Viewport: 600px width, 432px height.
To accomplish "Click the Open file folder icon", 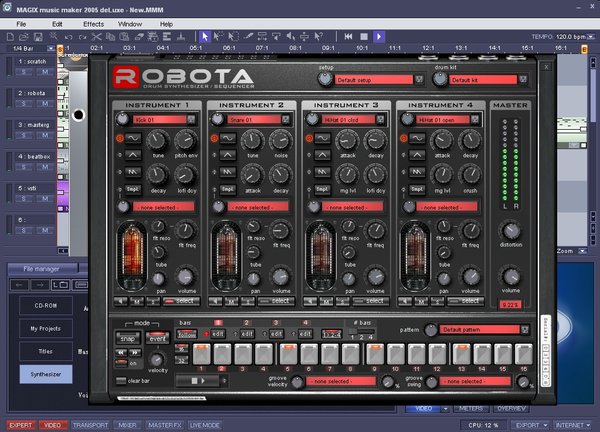I will 24,37.
